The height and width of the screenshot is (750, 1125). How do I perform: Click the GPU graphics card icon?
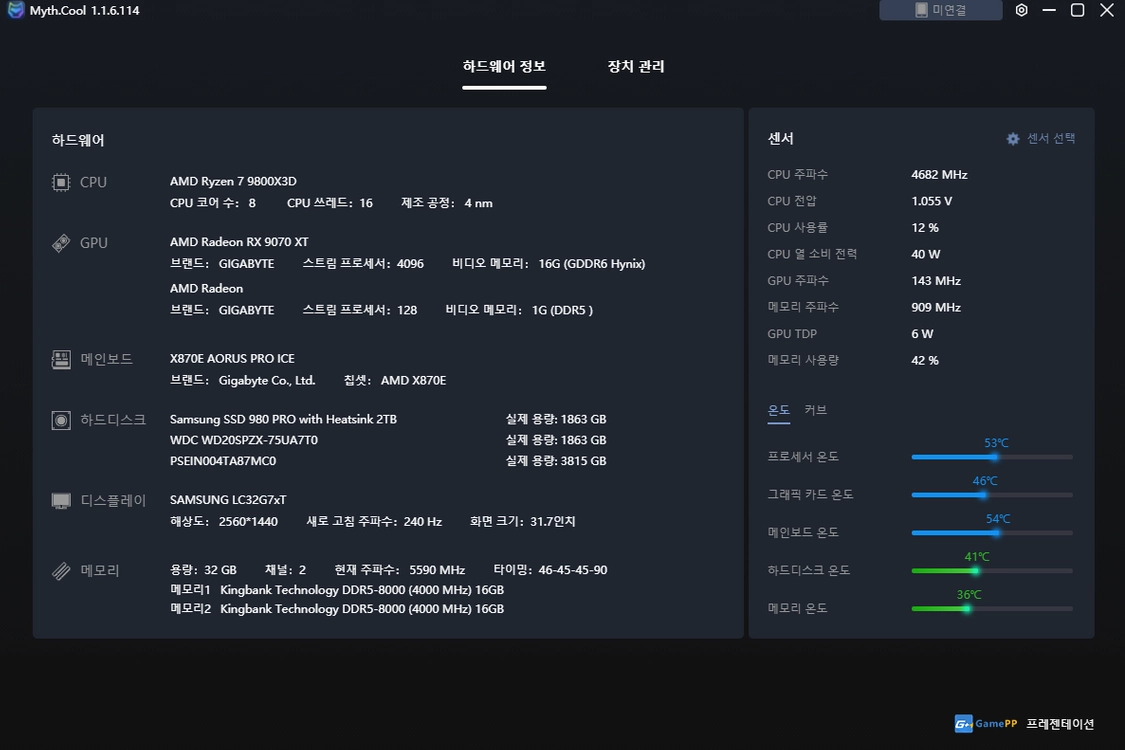tap(61, 243)
